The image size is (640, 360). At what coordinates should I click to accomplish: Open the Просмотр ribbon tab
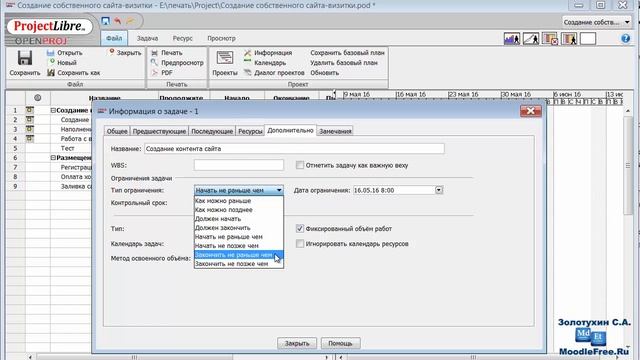[221, 38]
